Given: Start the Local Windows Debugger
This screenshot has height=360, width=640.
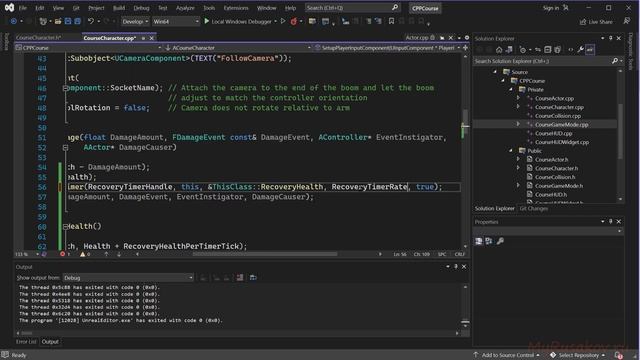Looking at the screenshot, I should [x=238, y=21].
